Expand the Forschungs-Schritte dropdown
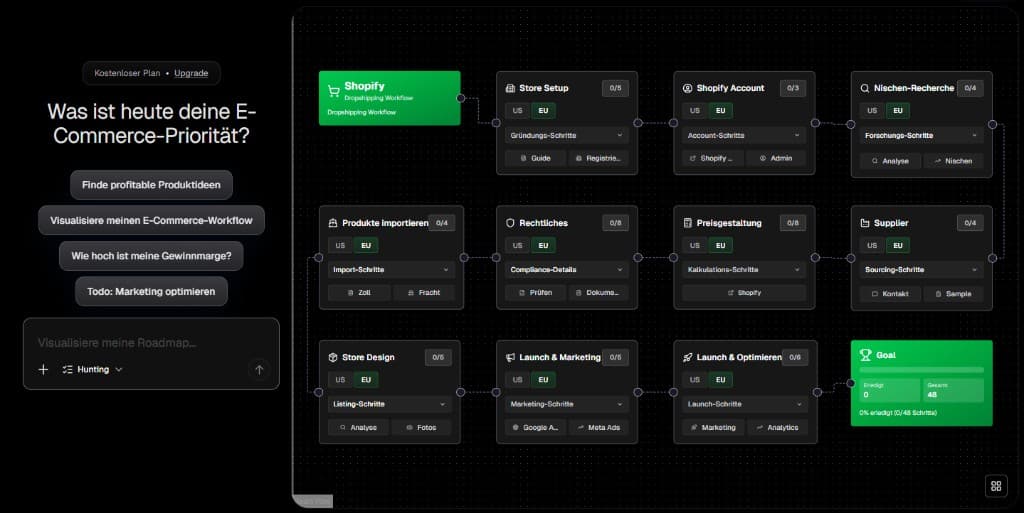The height and width of the screenshot is (513, 1024). 921,136
